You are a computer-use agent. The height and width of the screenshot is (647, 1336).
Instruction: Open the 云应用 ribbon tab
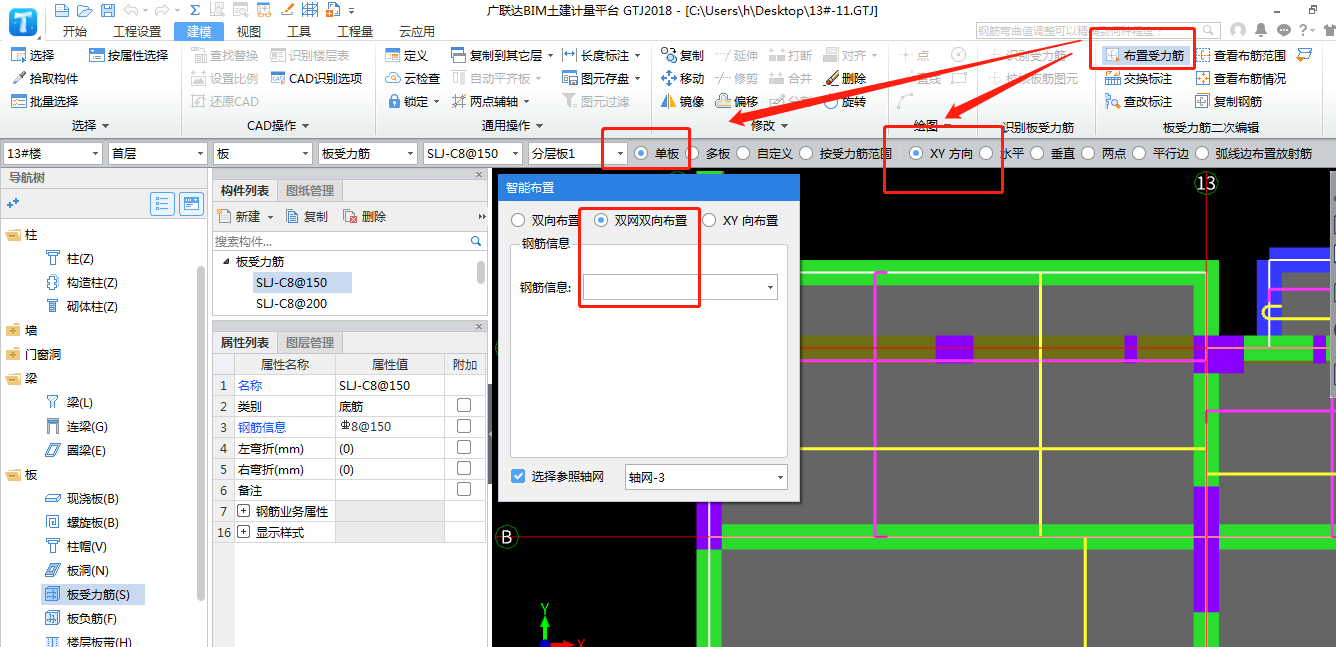click(417, 32)
